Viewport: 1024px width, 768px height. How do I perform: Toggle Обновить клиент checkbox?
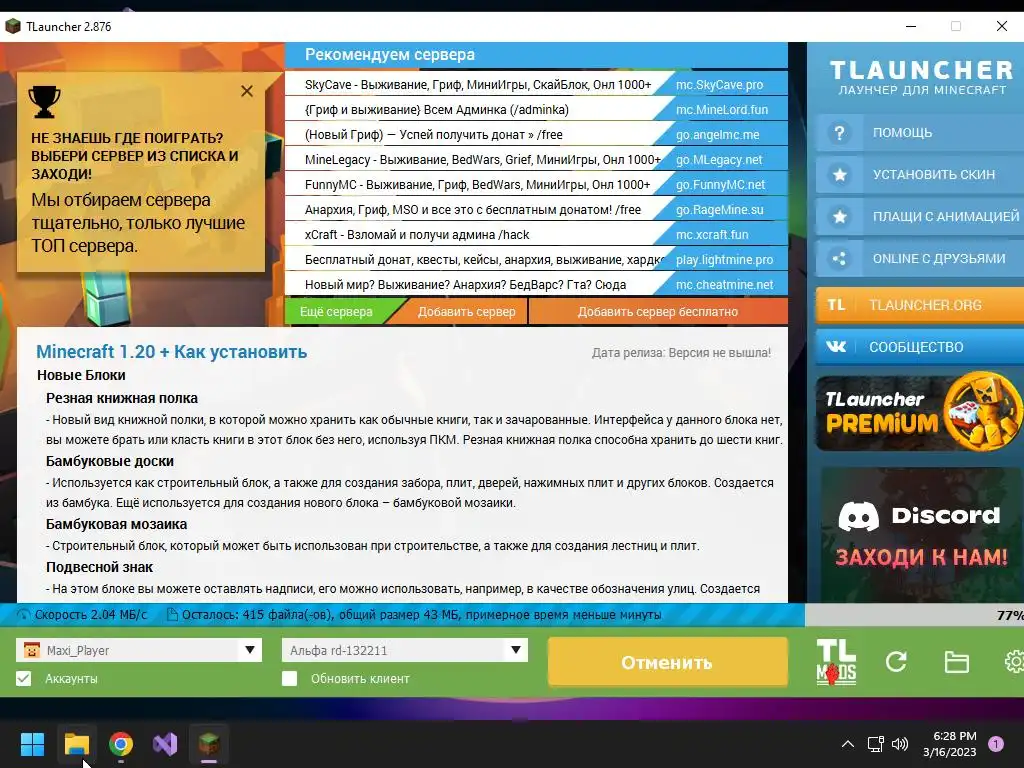coord(289,679)
